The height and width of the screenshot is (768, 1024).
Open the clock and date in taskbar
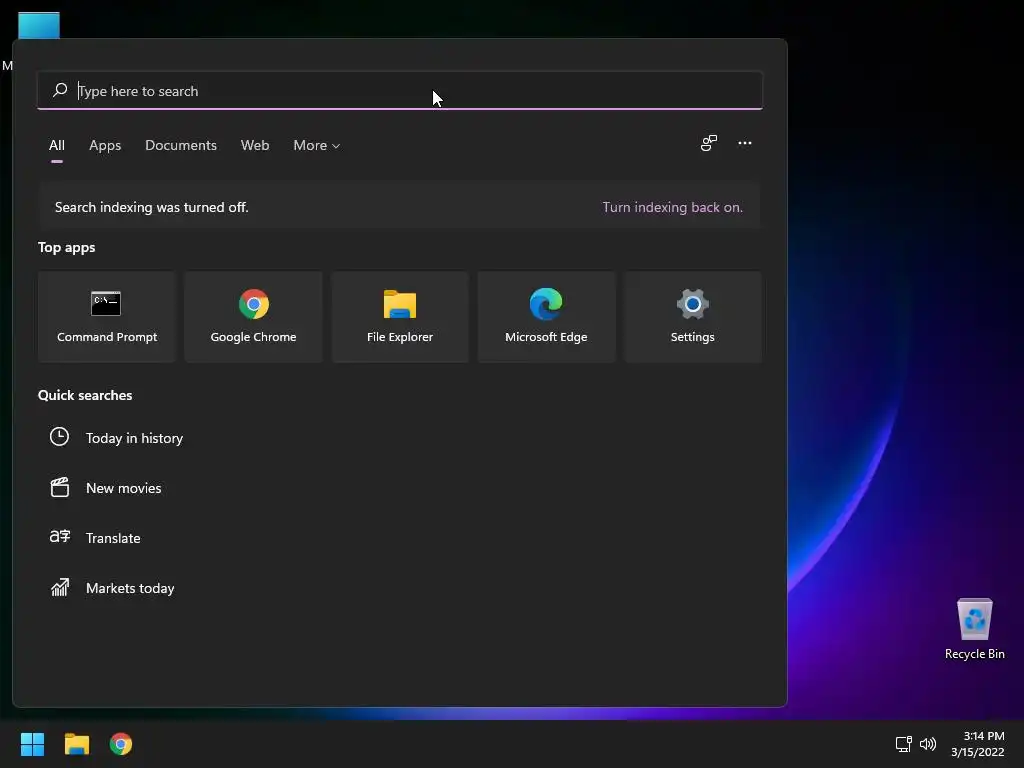pyautogui.click(x=978, y=744)
